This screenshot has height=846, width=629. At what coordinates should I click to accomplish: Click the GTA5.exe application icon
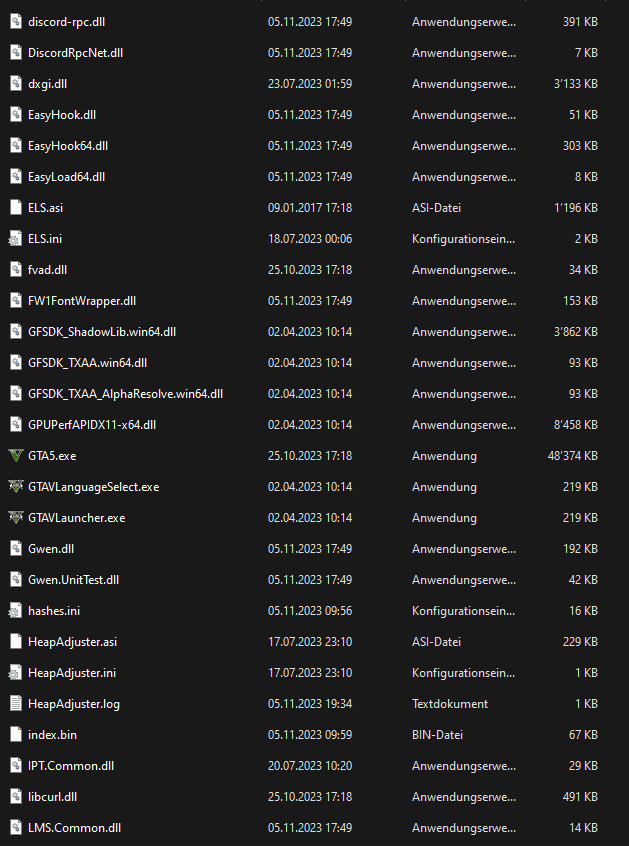tap(16, 456)
